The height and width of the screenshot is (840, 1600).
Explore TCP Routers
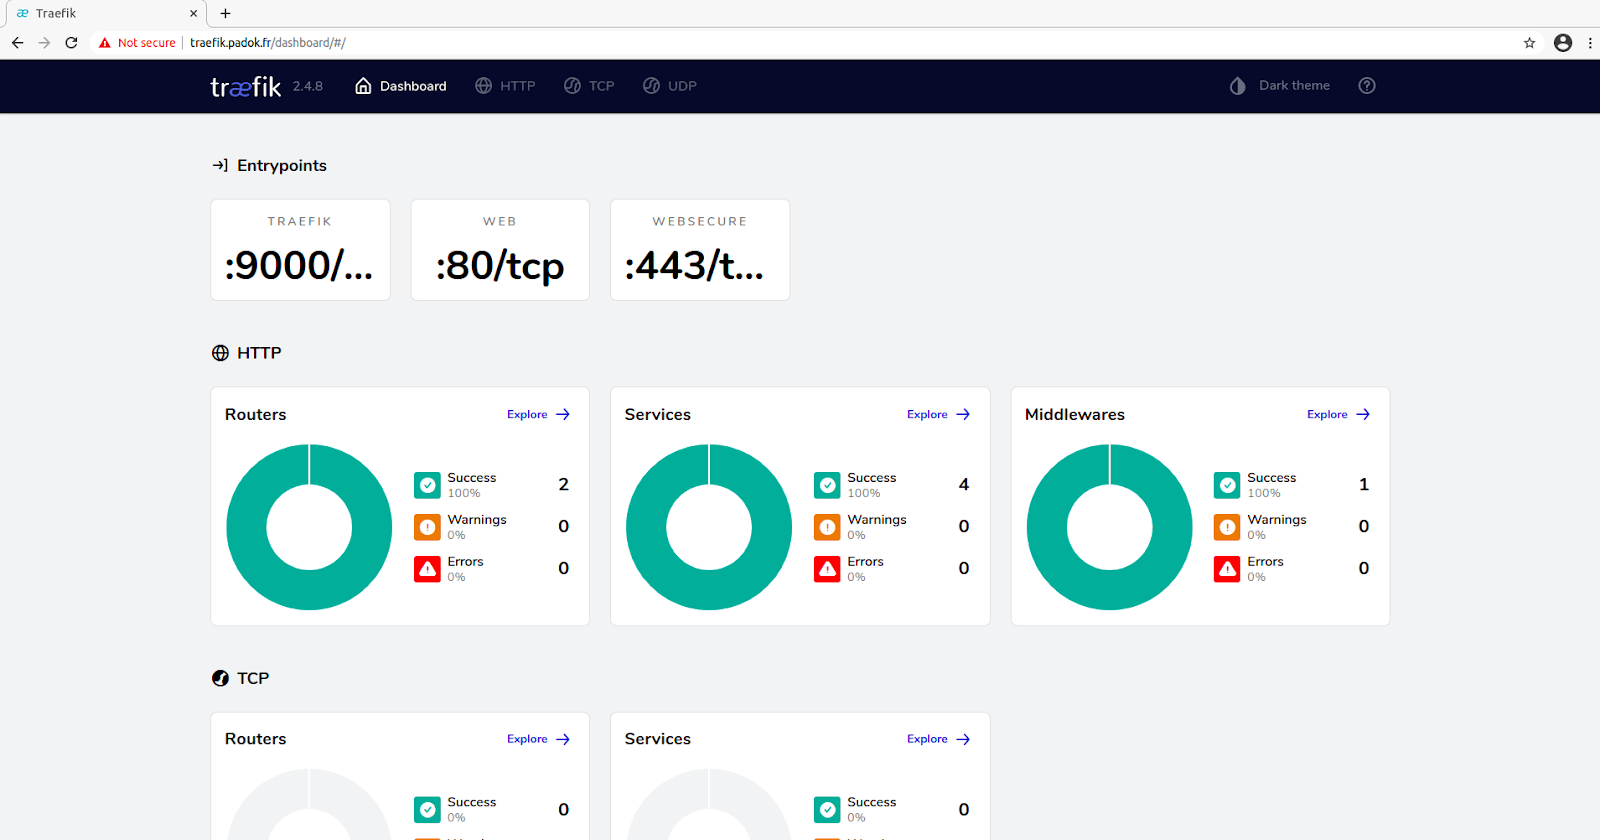coord(538,739)
